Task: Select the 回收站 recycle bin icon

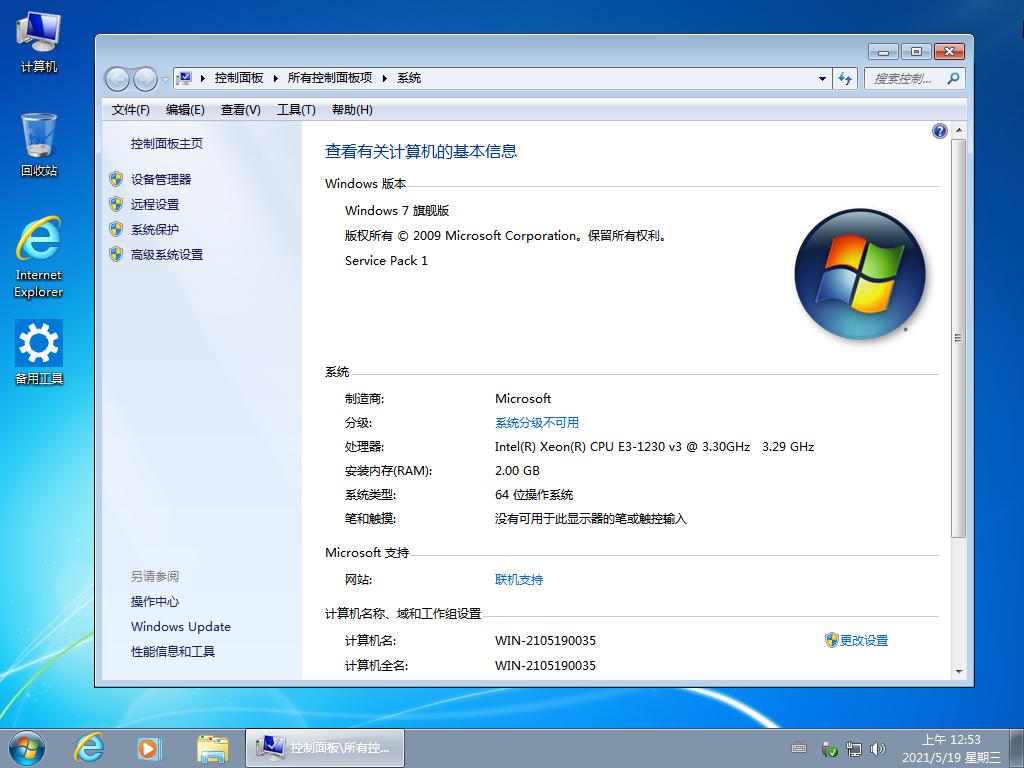Action: tap(39, 144)
